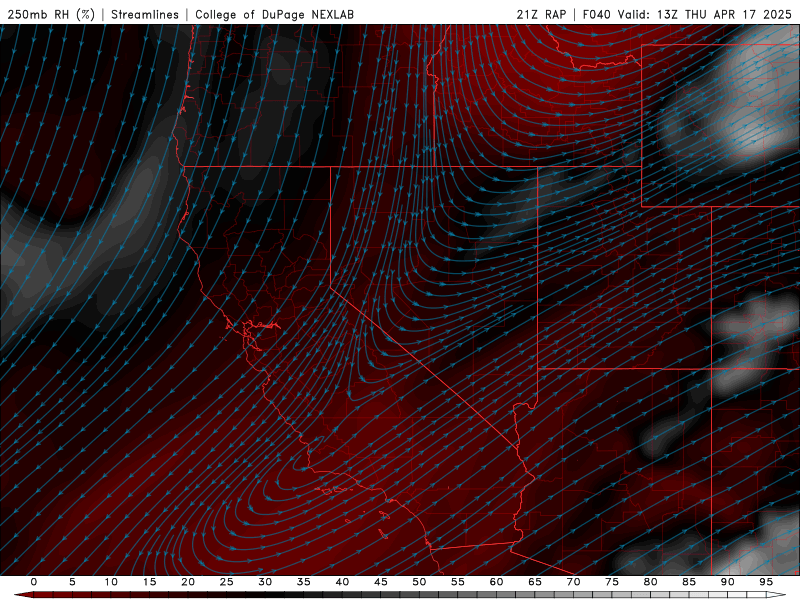
Task: Click the colorbar label "75"
Action: click(x=612, y=582)
